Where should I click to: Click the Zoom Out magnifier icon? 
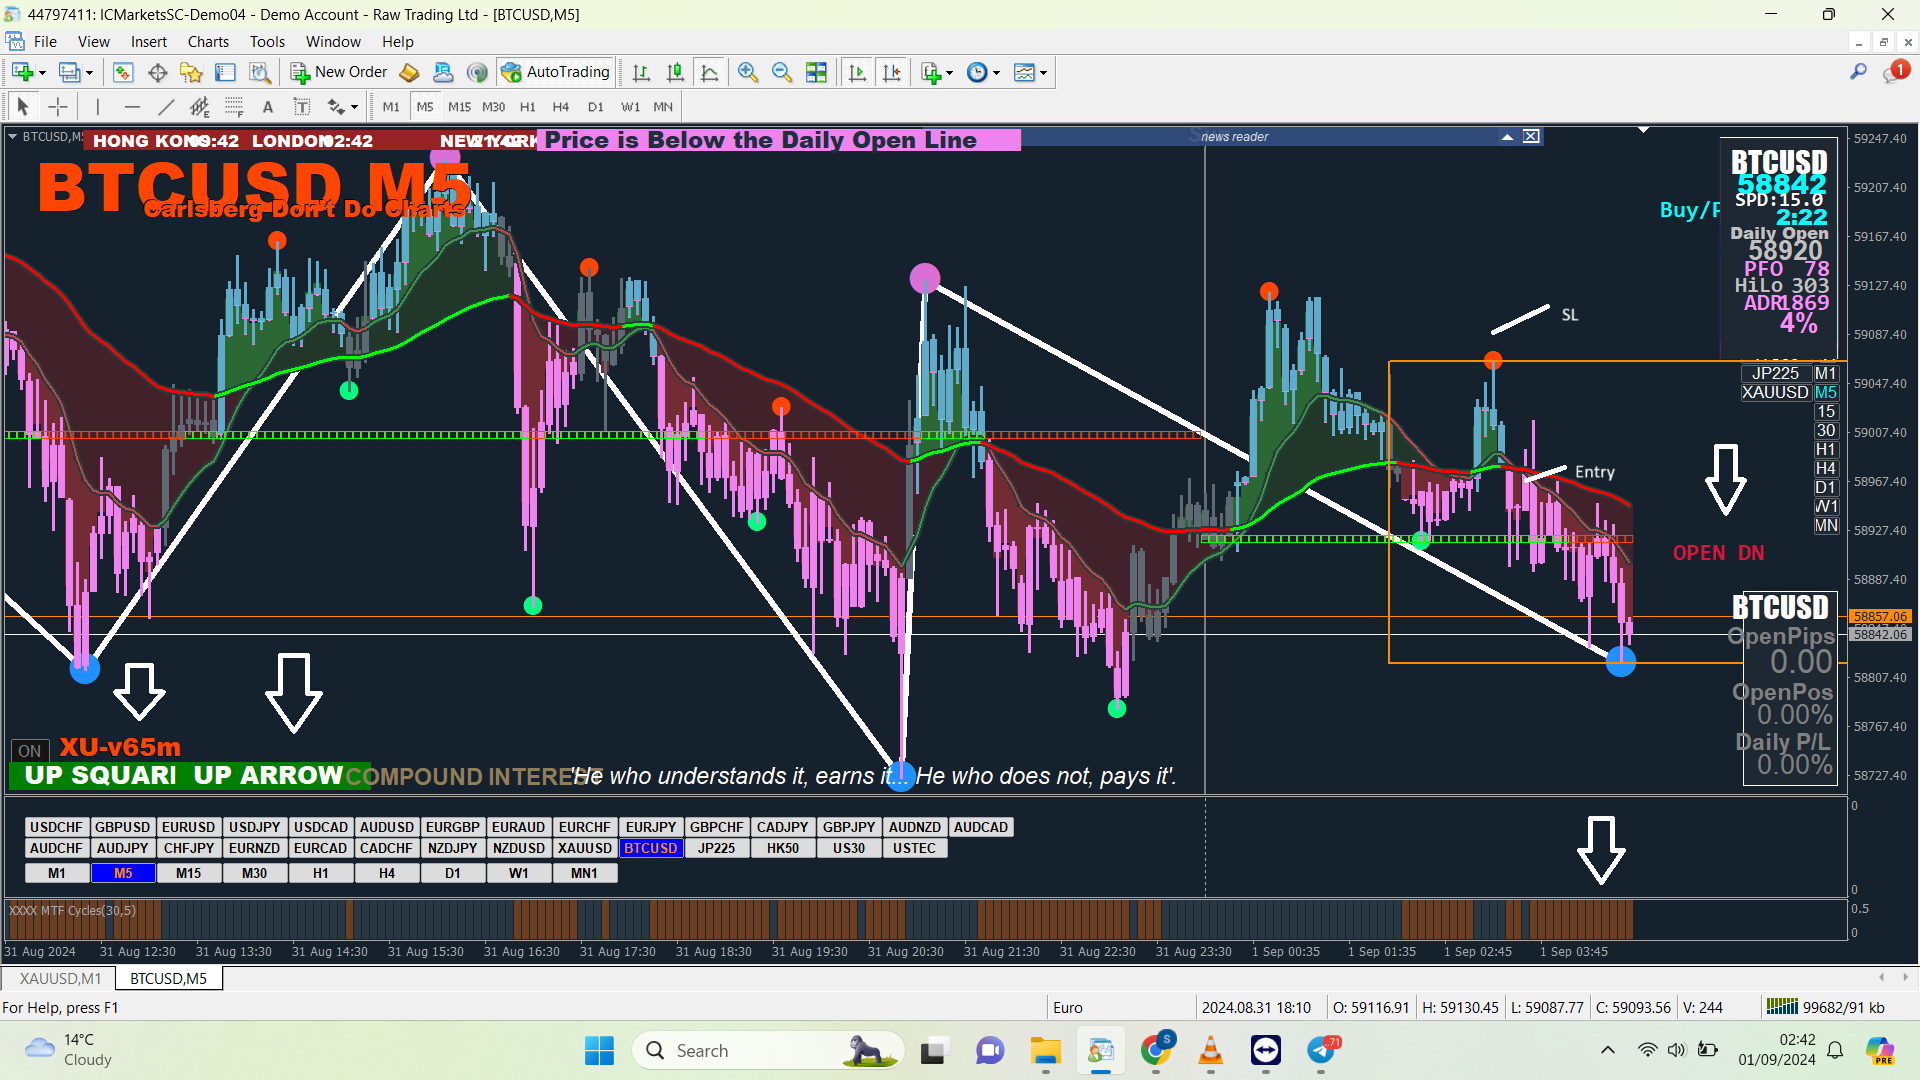pos(781,72)
